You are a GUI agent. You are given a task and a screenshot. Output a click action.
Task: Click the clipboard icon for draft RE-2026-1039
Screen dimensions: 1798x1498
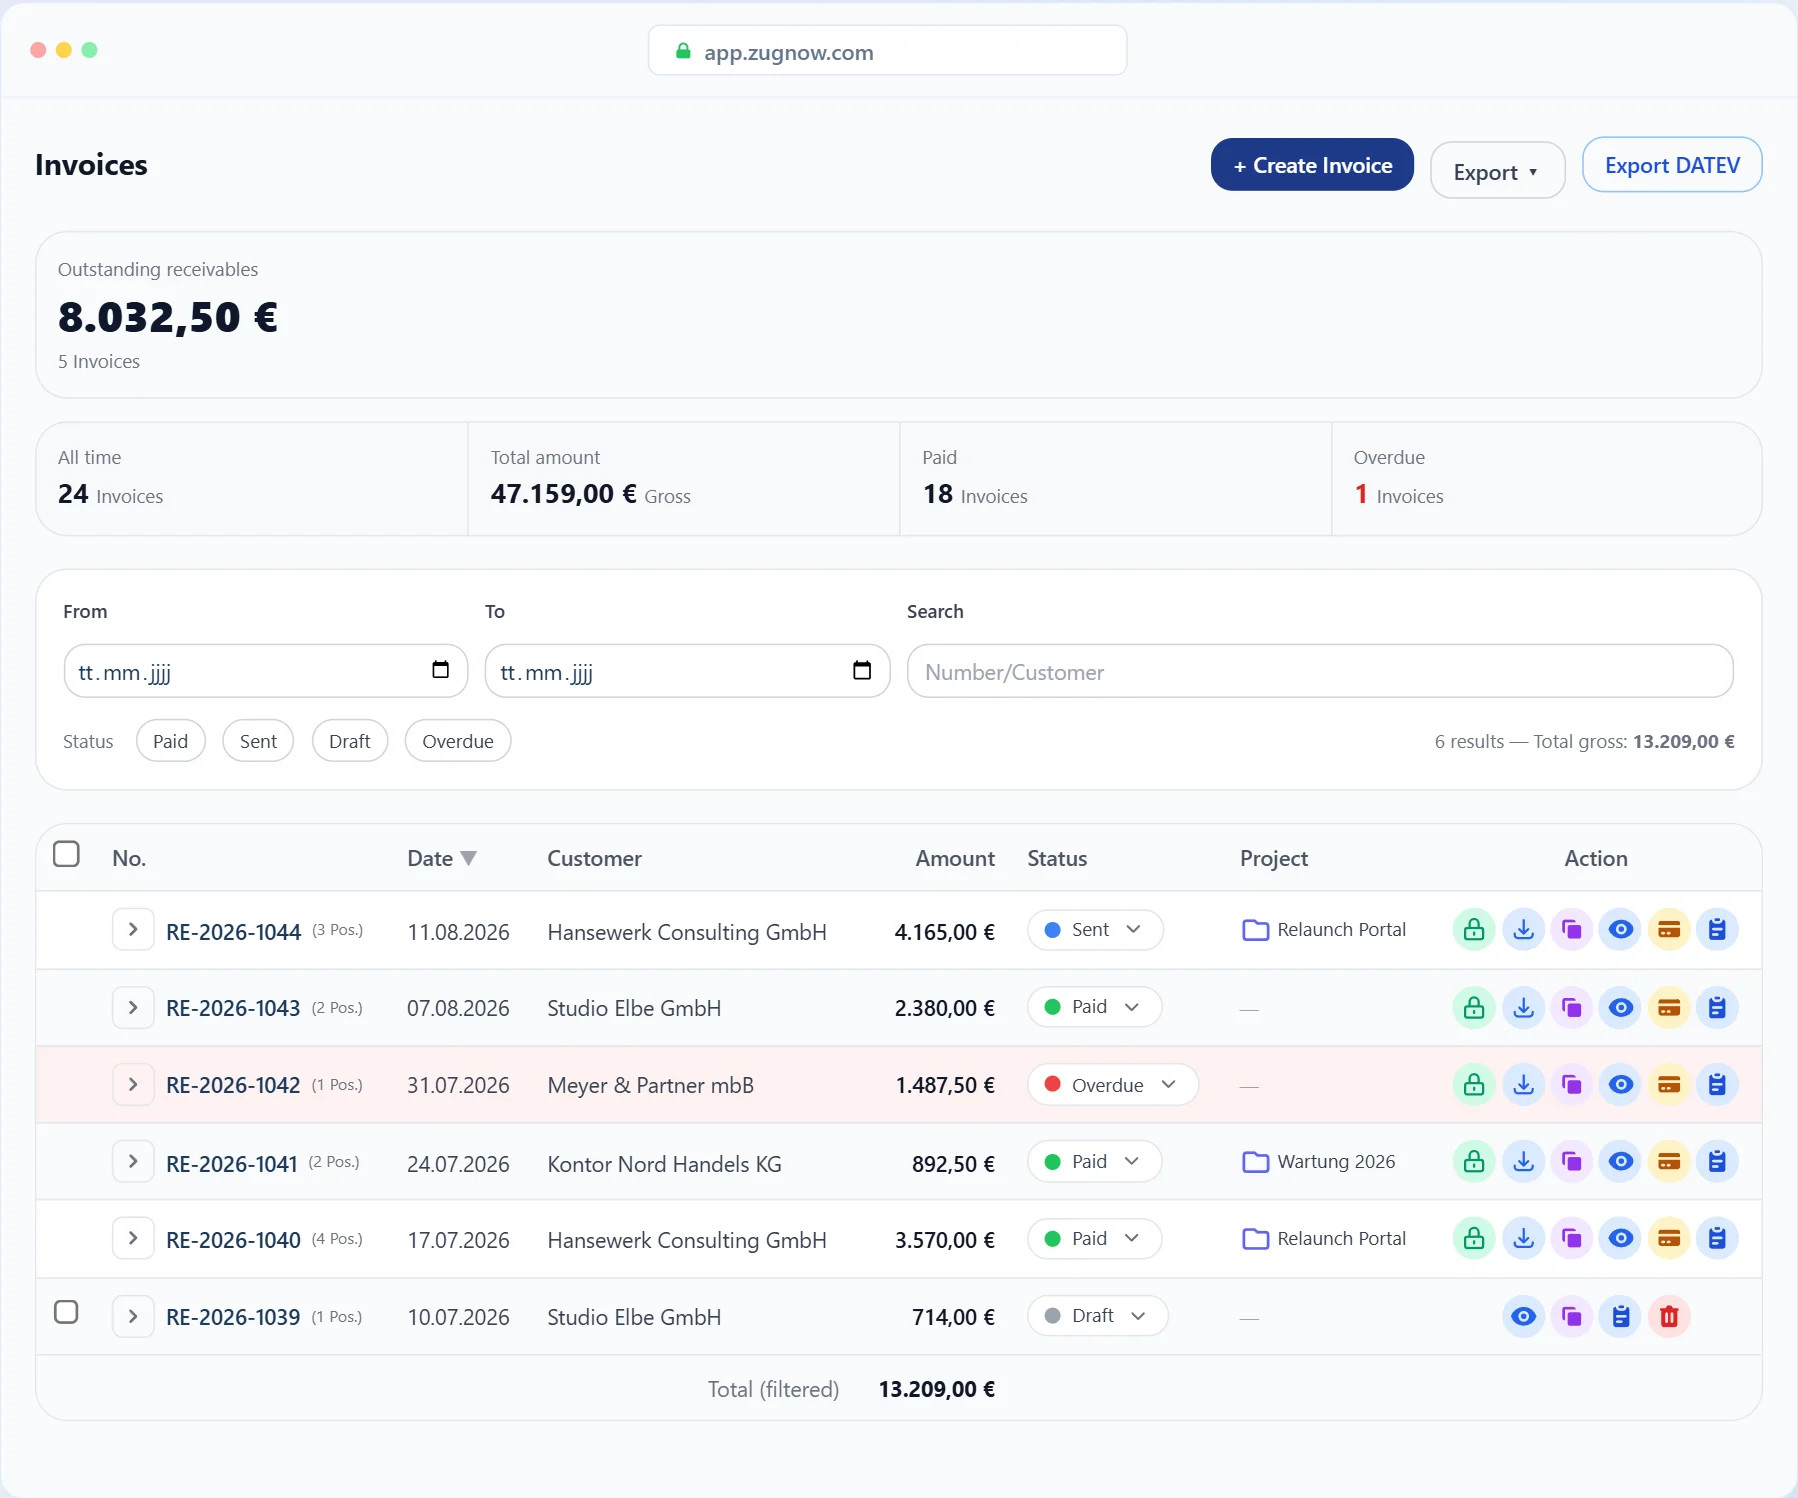coord(1620,1317)
